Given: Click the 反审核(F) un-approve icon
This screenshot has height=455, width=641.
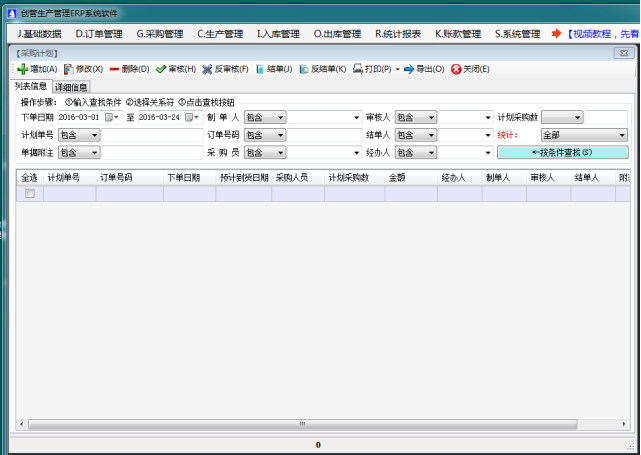Looking at the screenshot, I should tap(207, 69).
